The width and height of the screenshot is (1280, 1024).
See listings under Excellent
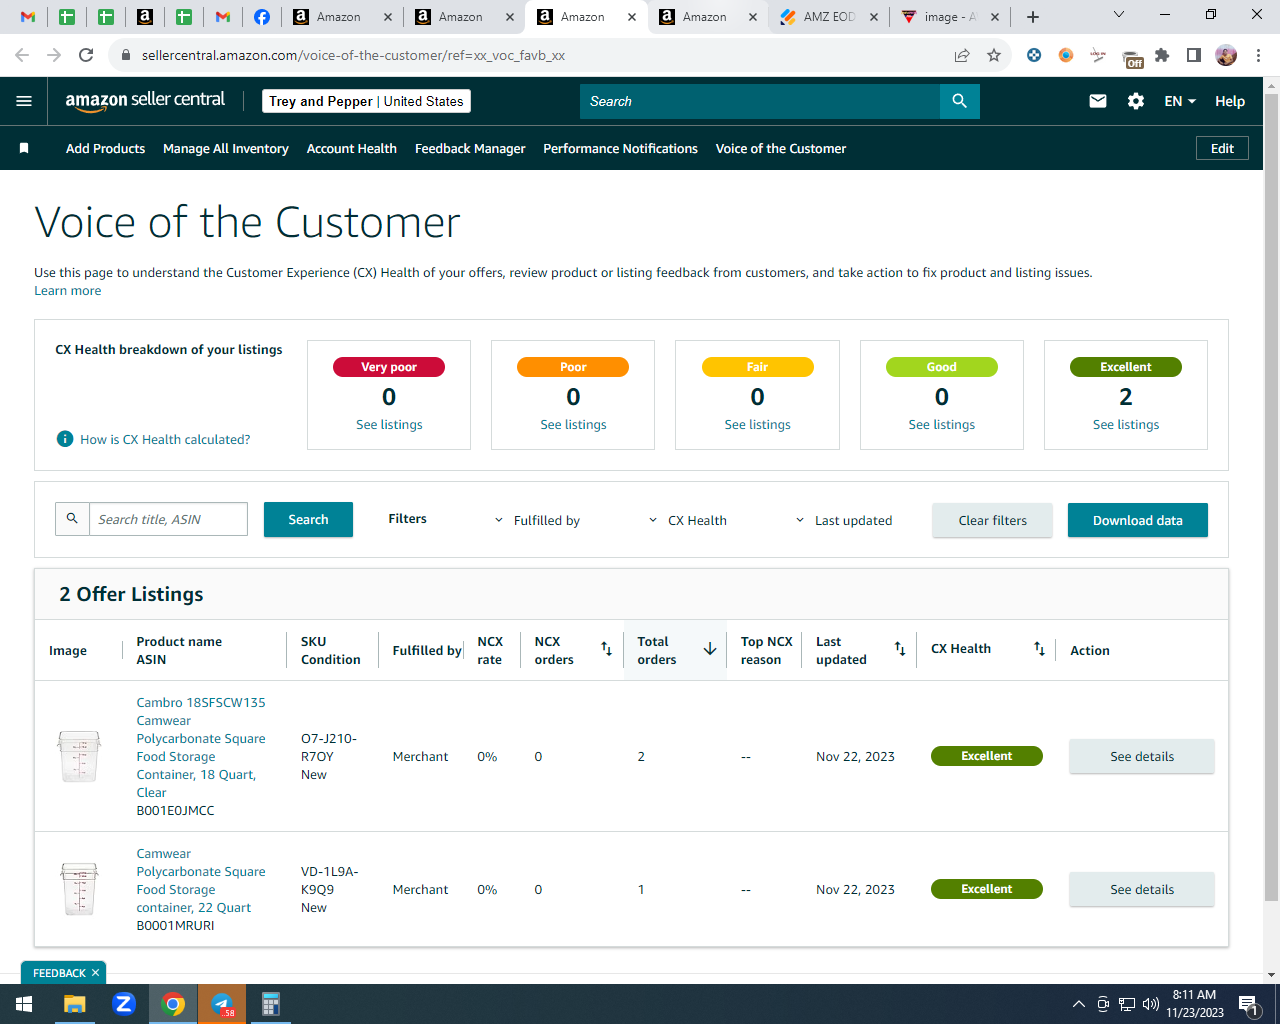point(1126,424)
